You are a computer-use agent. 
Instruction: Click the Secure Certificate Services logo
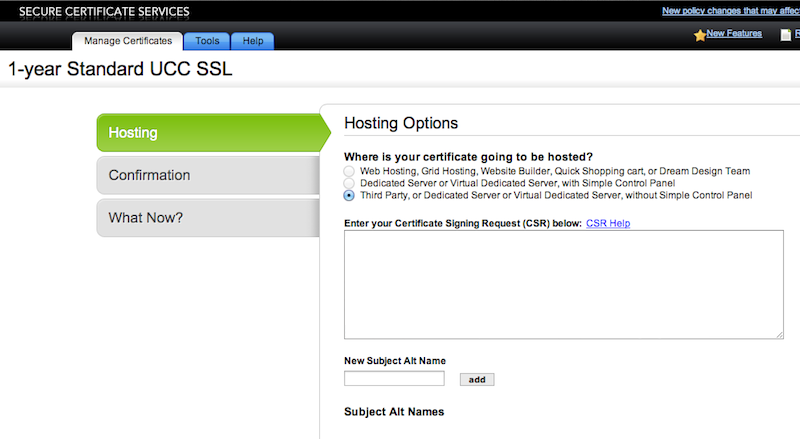pyautogui.click(x=104, y=12)
